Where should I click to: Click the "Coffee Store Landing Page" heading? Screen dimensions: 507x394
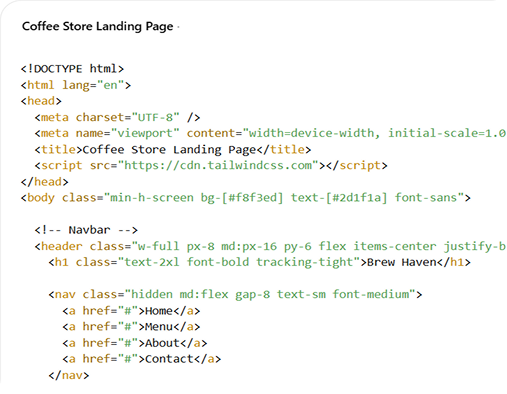pos(98,26)
